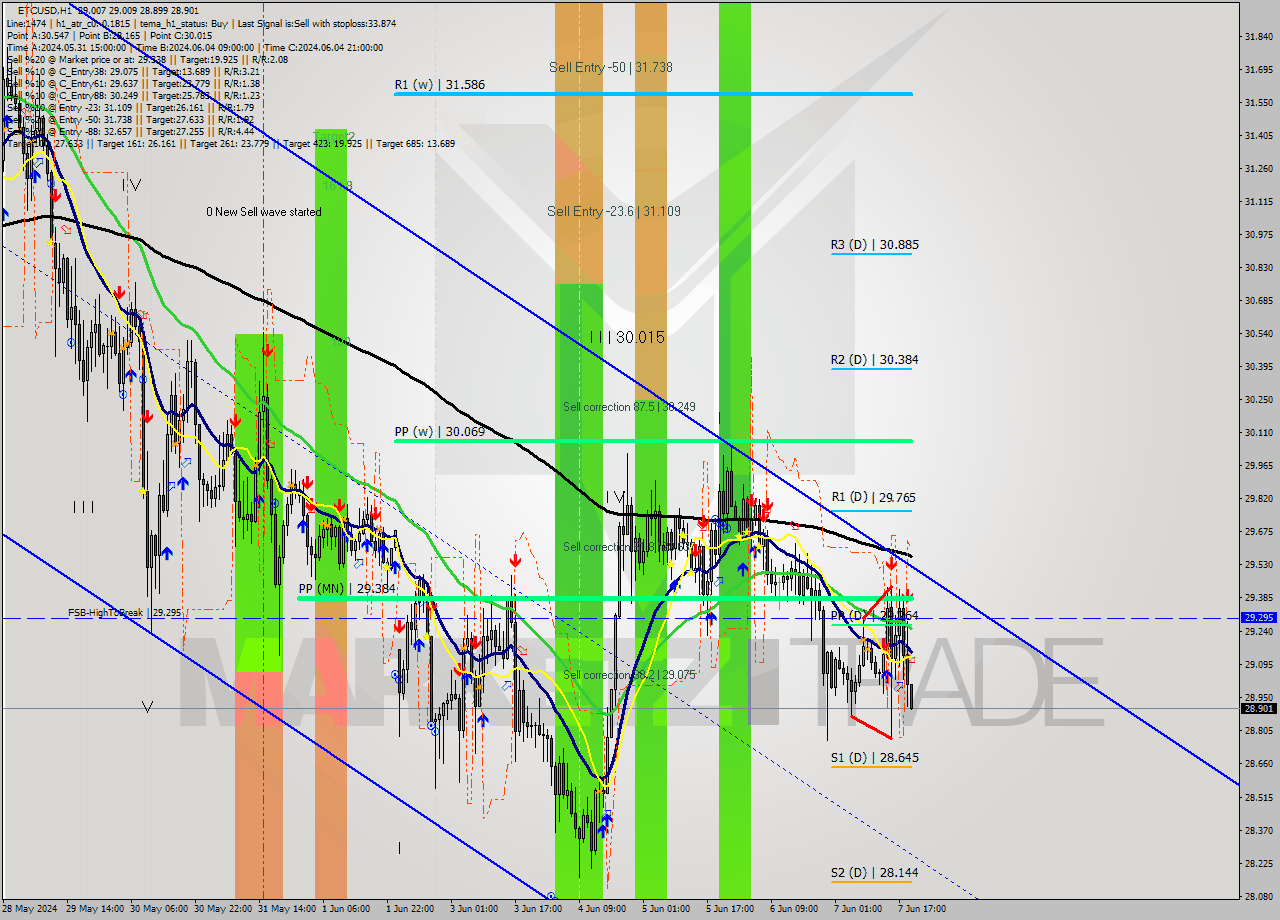Select 'Sell correction 87.5 | 30.249' label
1280x920 pixels.
tap(629, 407)
